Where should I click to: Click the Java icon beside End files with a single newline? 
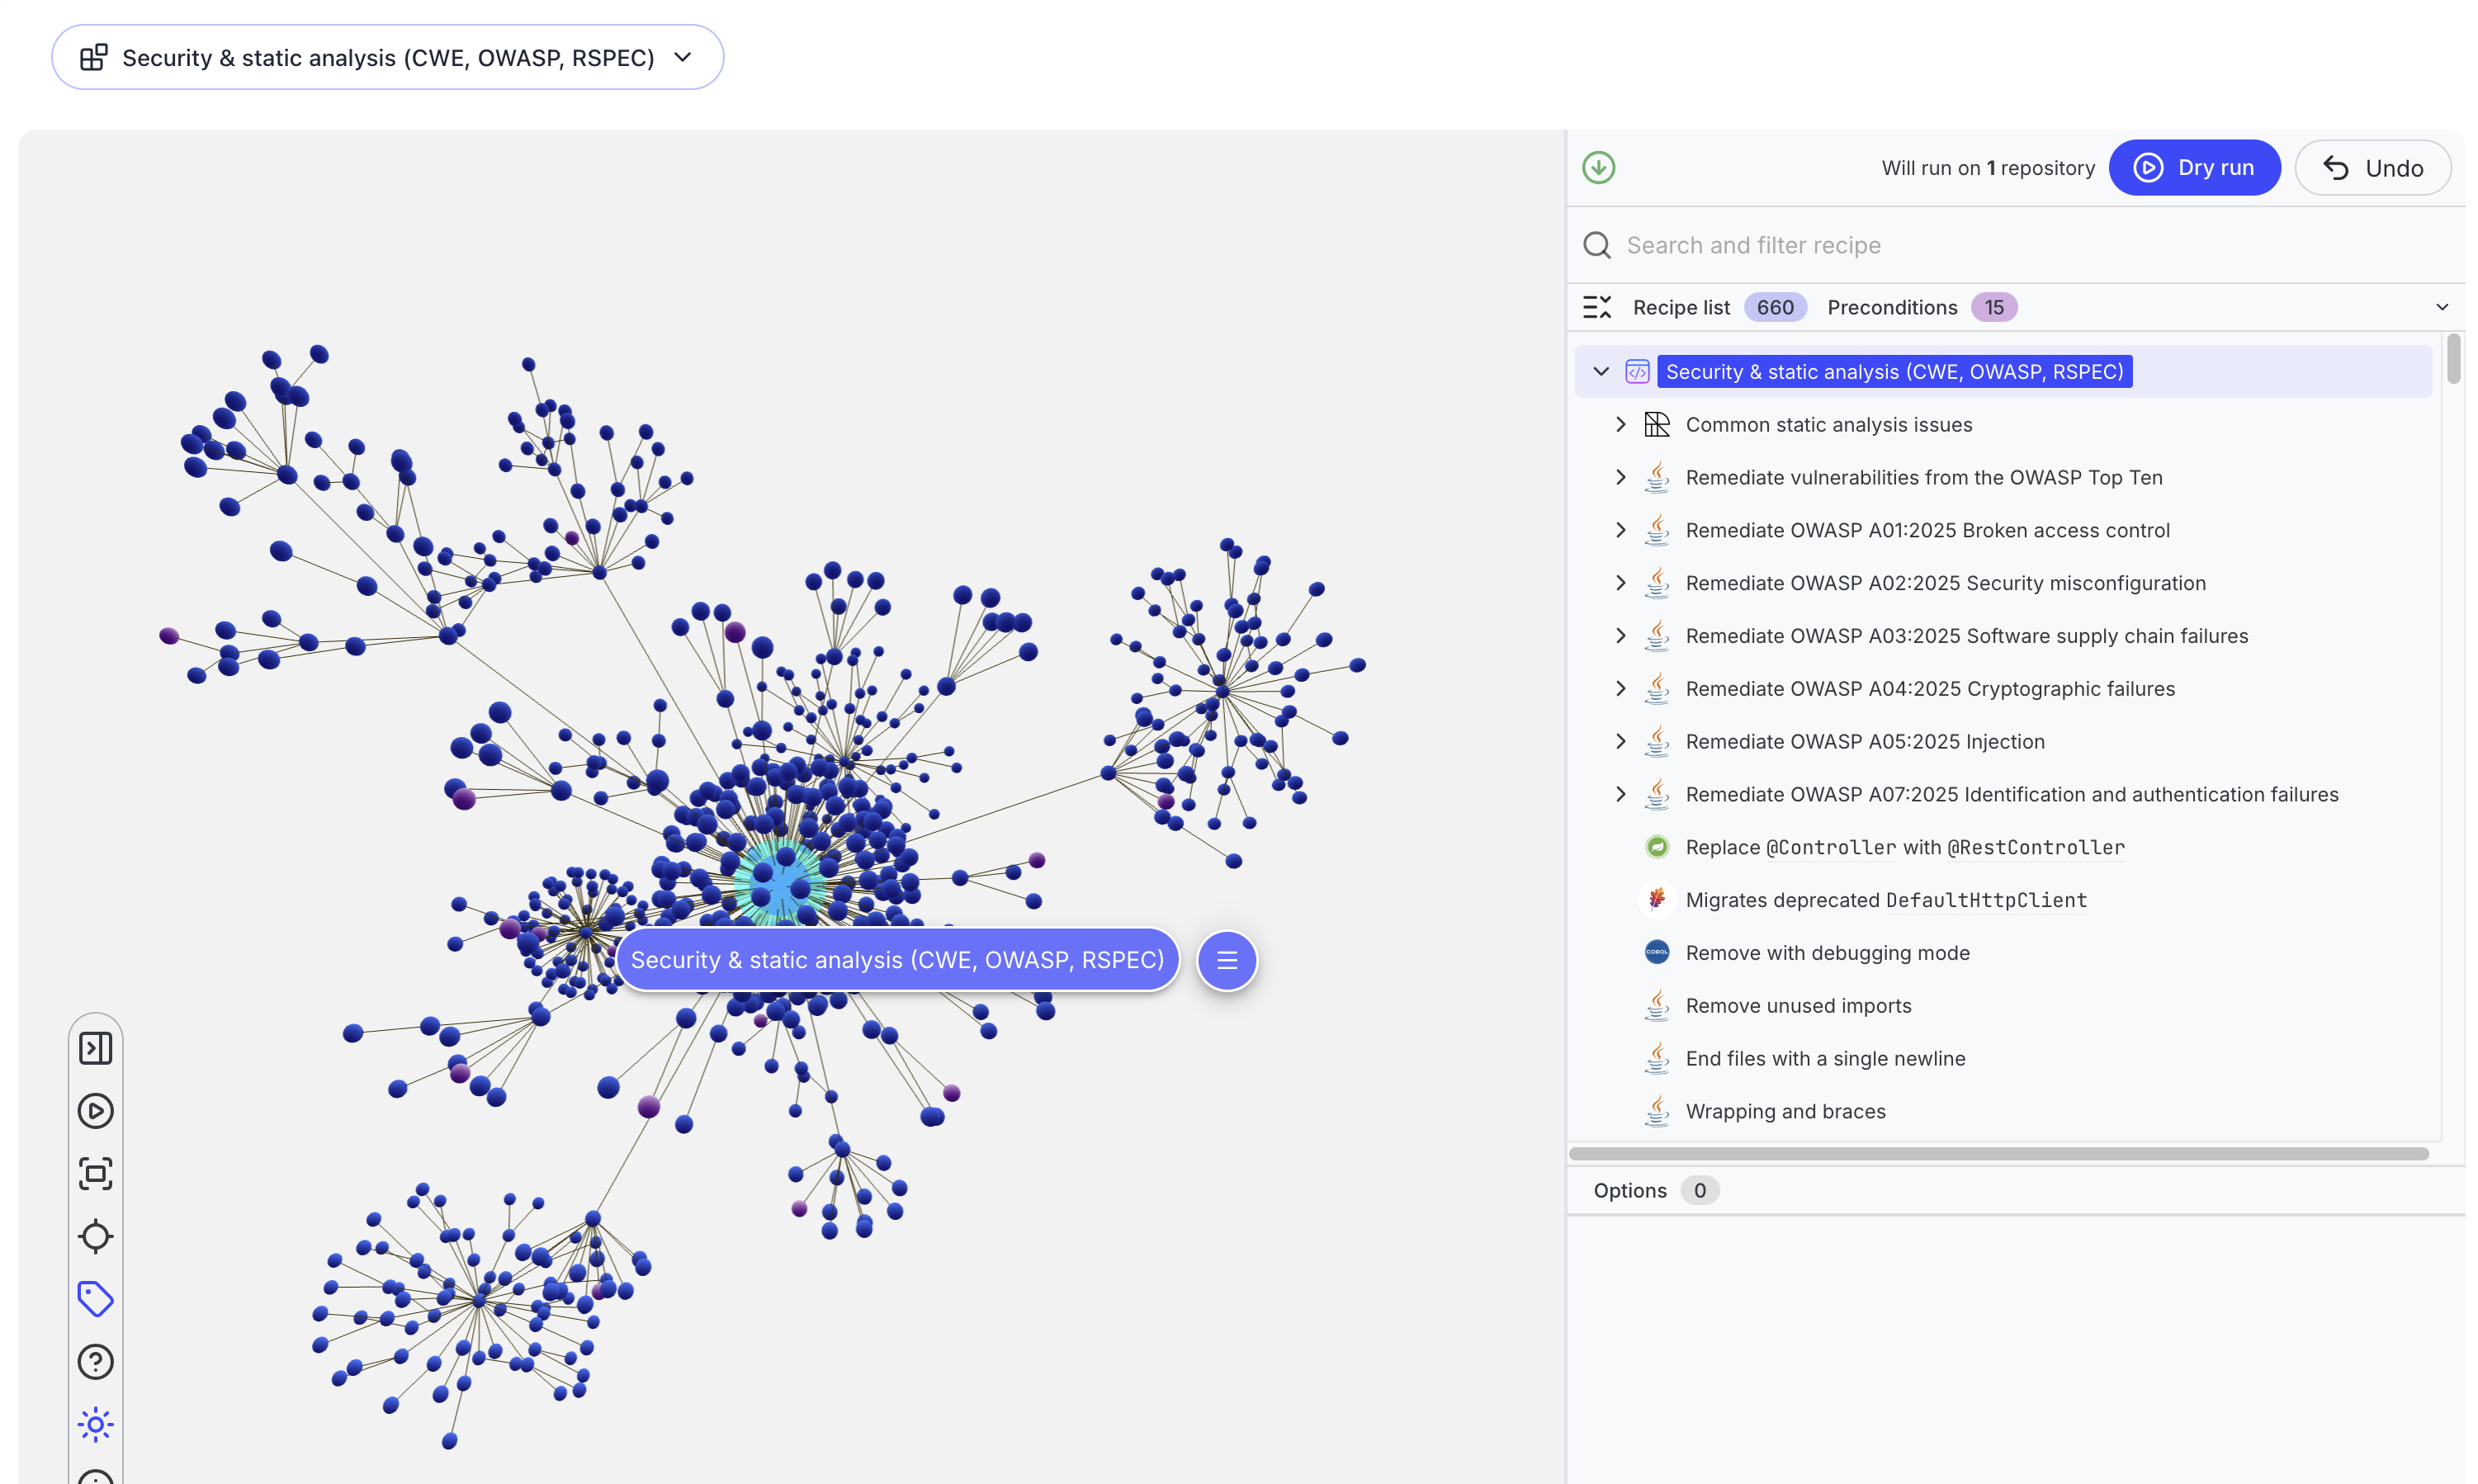[1656, 1058]
